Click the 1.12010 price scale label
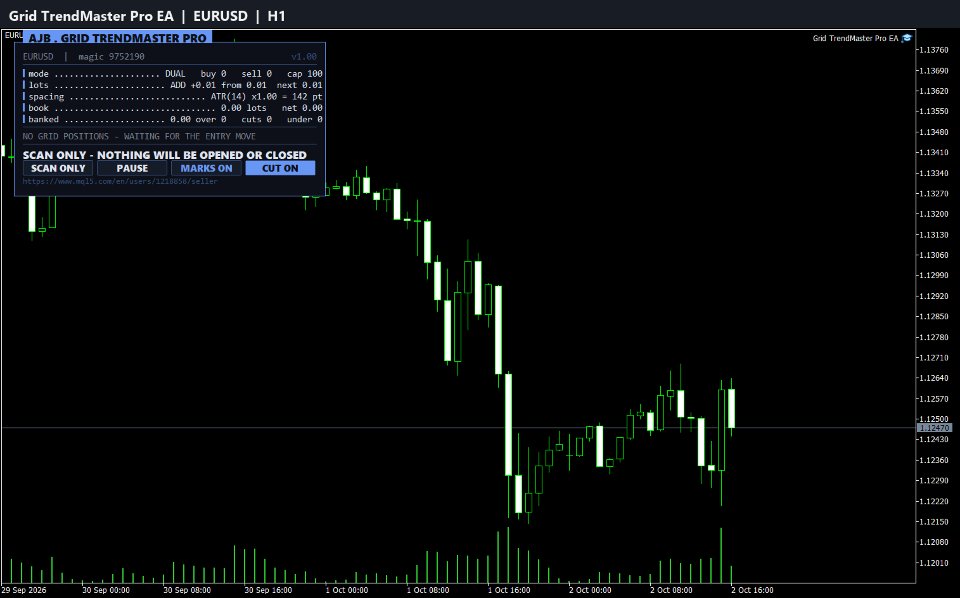This screenshot has height=598, width=960. pos(934,563)
